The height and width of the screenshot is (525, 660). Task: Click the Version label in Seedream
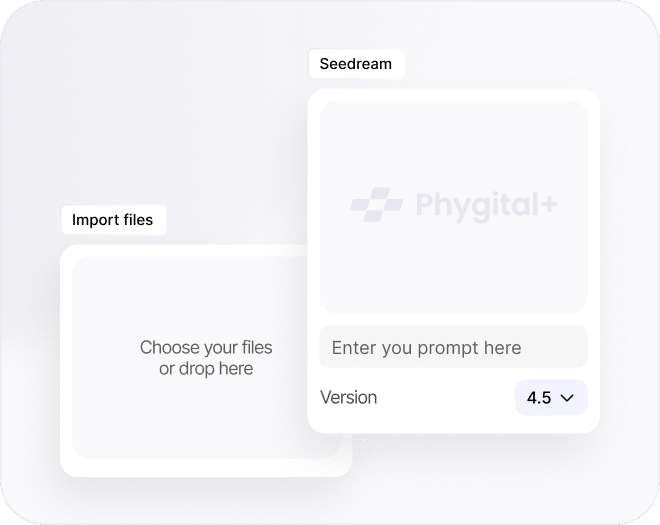click(x=348, y=397)
